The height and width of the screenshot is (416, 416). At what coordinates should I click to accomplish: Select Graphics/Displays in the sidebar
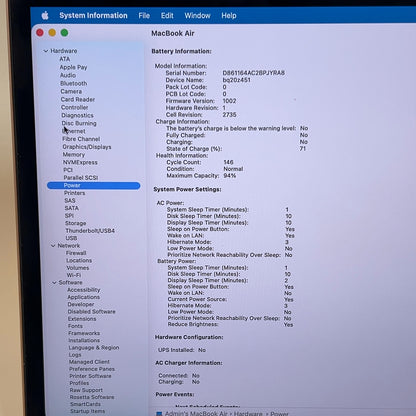(87, 147)
